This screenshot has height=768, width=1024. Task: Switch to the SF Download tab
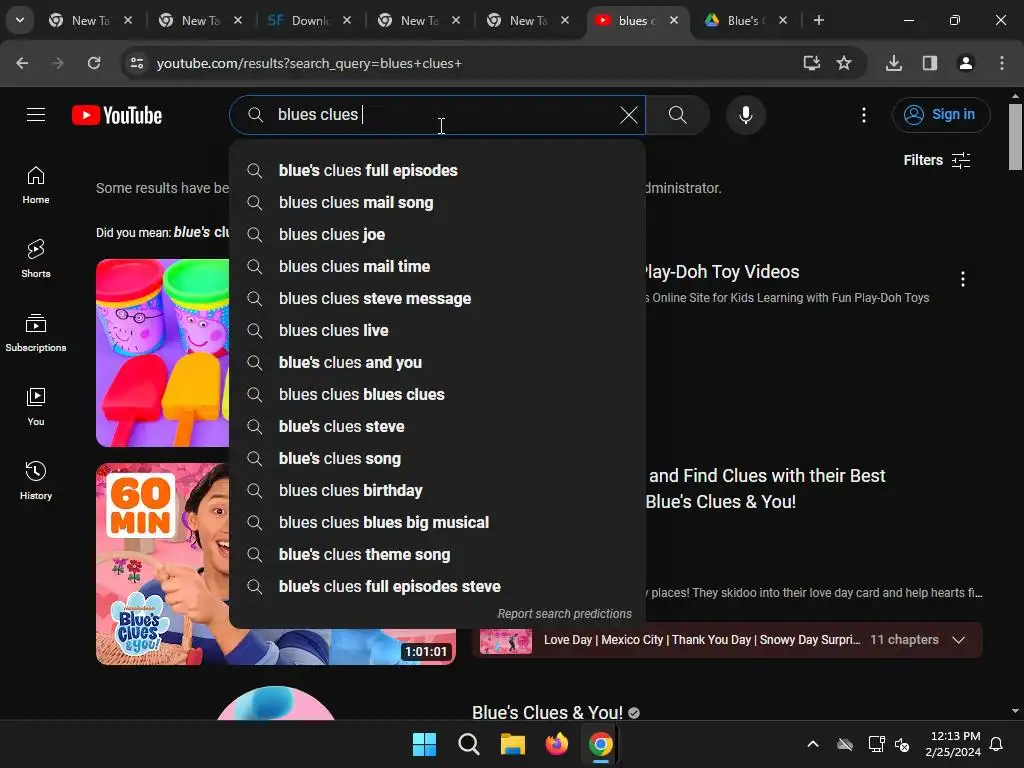[309, 21]
